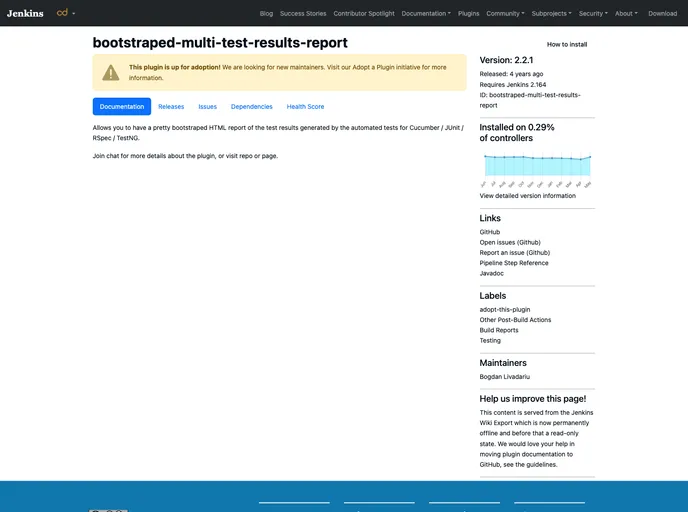Click the Jenkins logo in the header
Viewport: 688px width, 512px height.
point(25,13)
